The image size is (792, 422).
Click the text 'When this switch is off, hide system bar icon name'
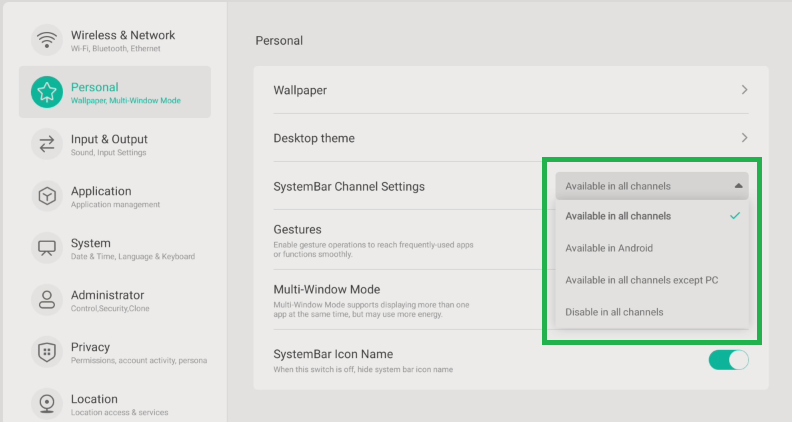[363, 369]
